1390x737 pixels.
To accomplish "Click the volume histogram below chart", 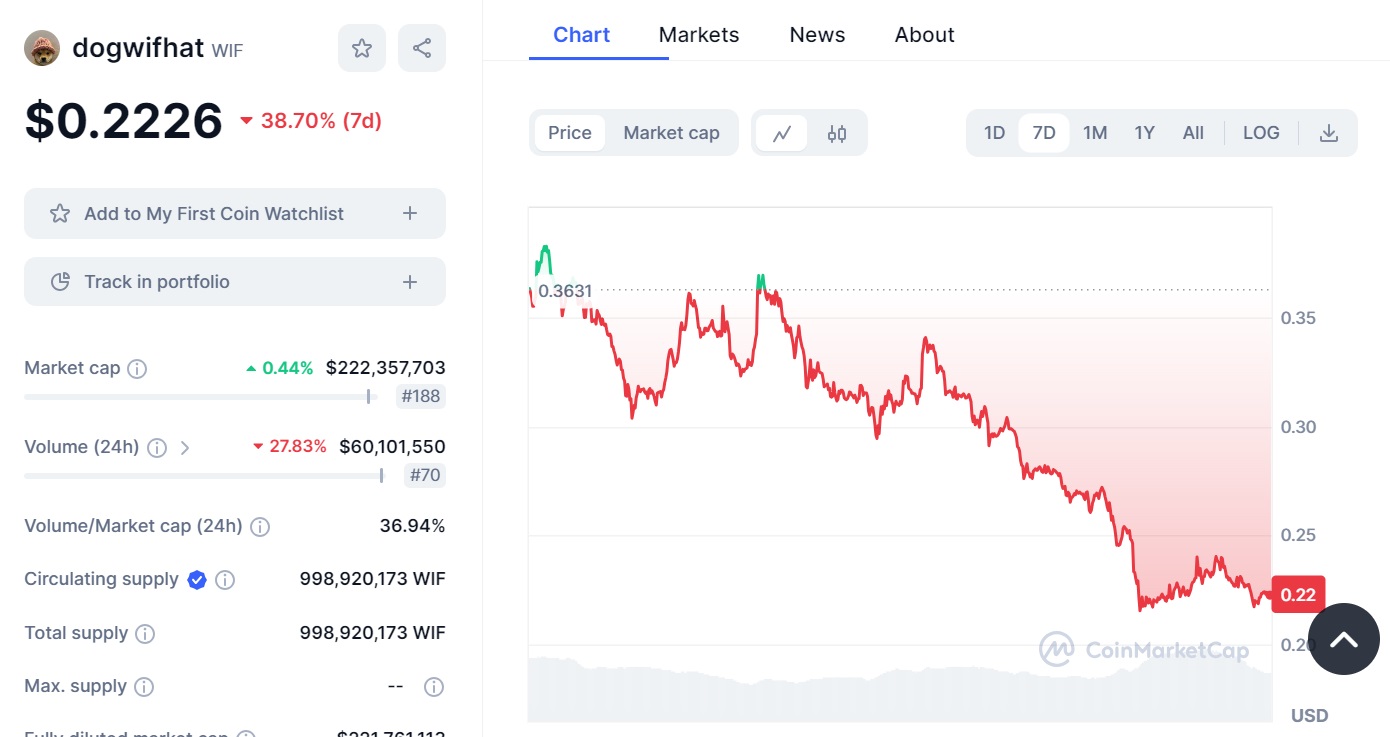I will (900, 688).
